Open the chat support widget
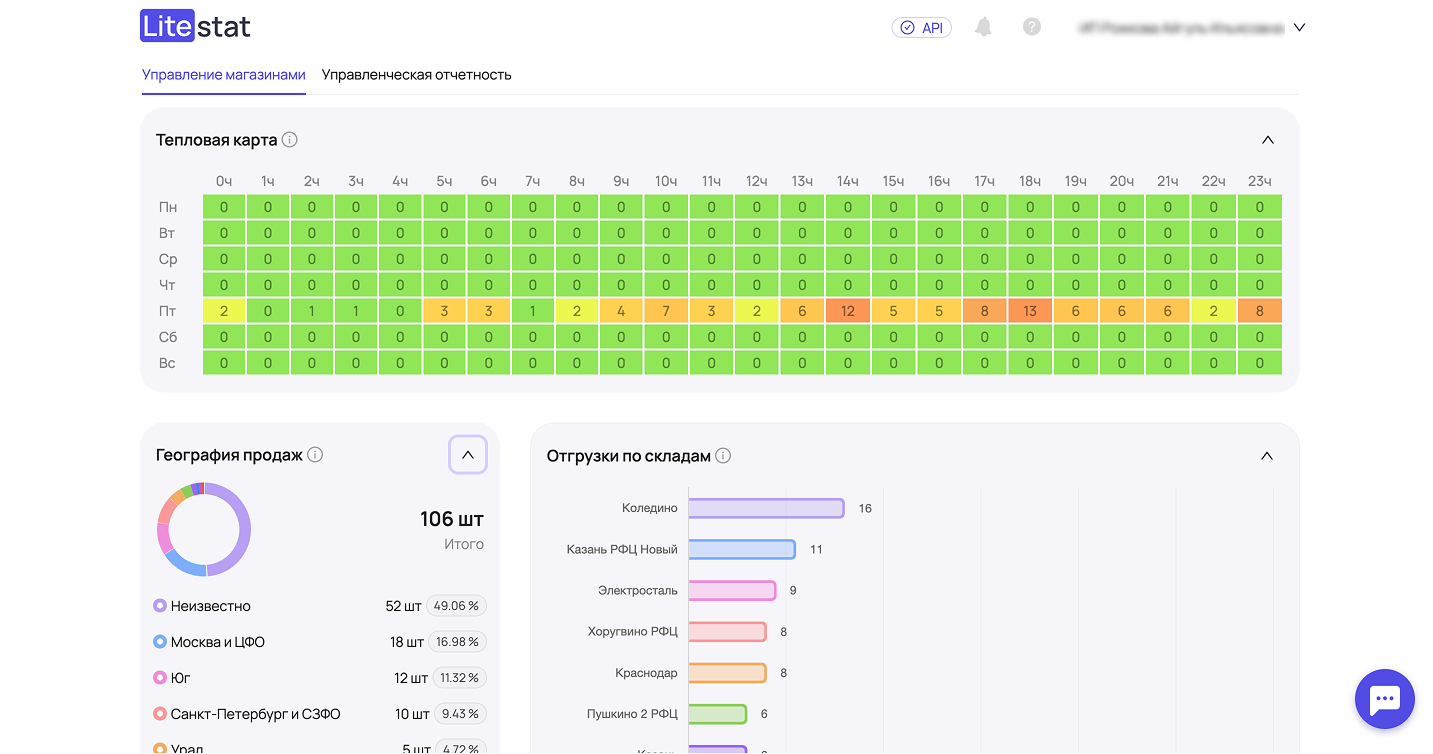 click(1384, 699)
